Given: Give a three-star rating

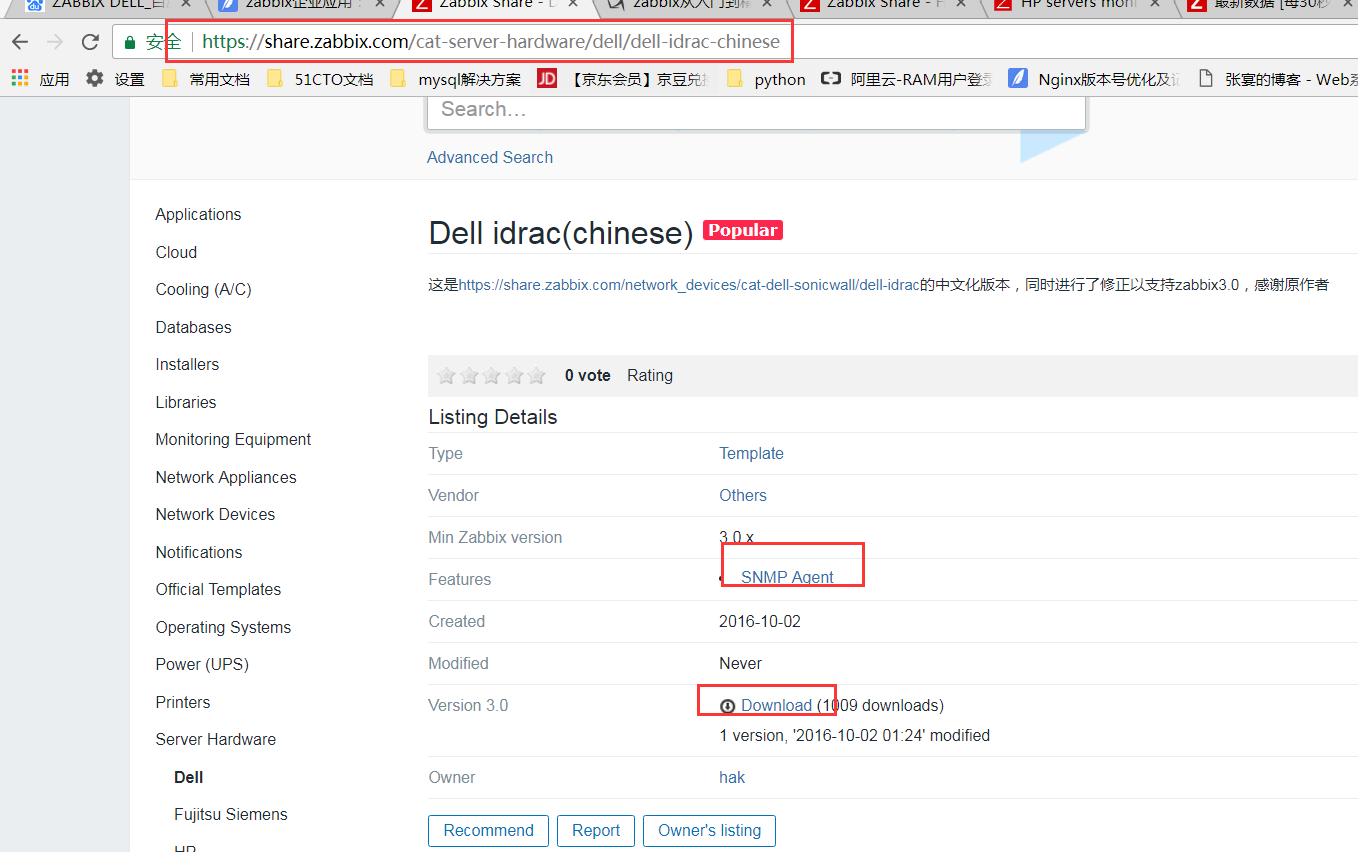Looking at the screenshot, I should click(492, 376).
